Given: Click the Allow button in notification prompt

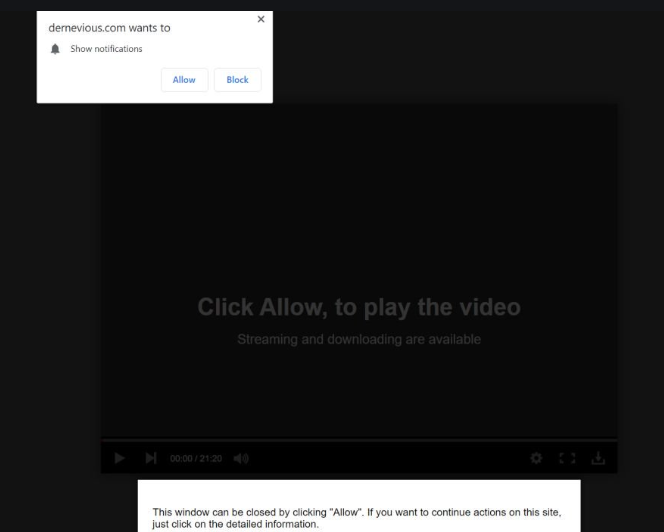Looking at the screenshot, I should (x=184, y=80).
